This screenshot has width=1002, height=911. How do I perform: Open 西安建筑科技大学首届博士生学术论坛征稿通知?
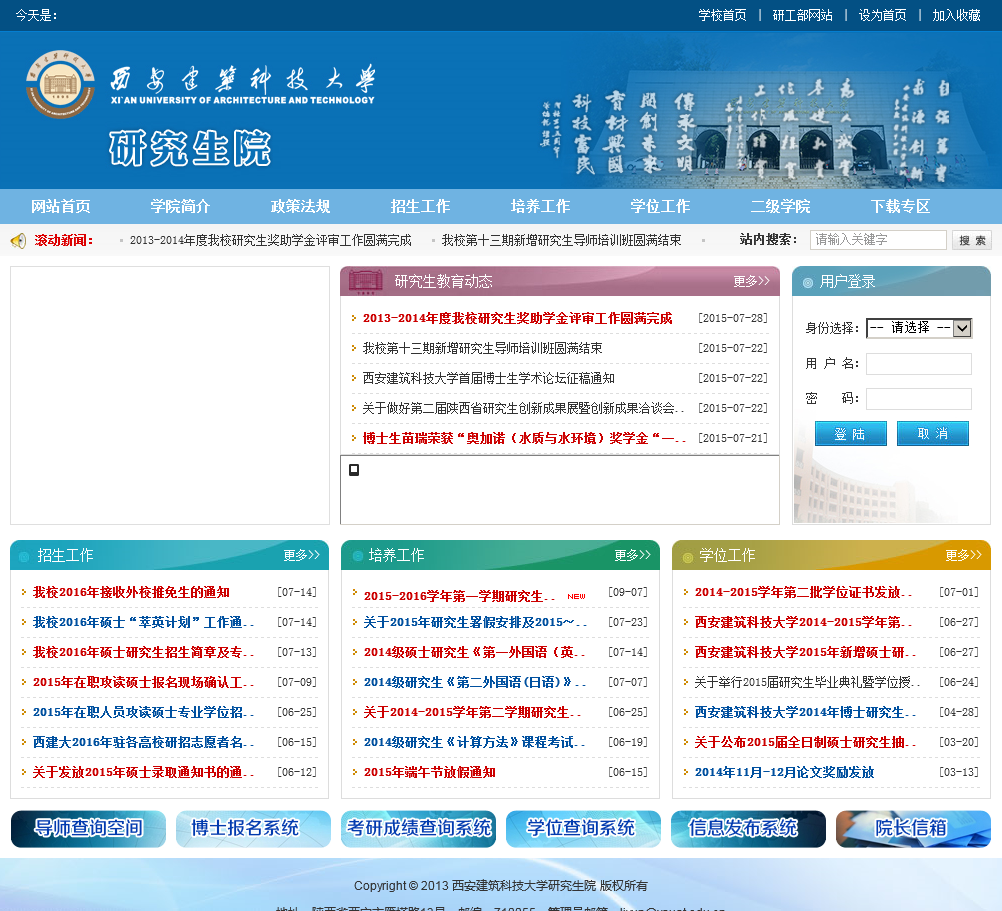488,378
